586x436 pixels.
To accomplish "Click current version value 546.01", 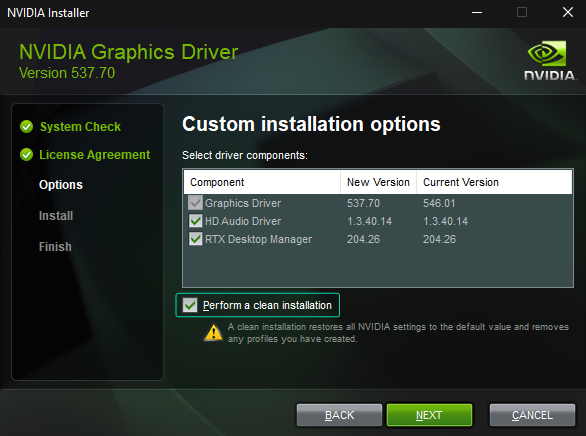I will pos(439,203).
